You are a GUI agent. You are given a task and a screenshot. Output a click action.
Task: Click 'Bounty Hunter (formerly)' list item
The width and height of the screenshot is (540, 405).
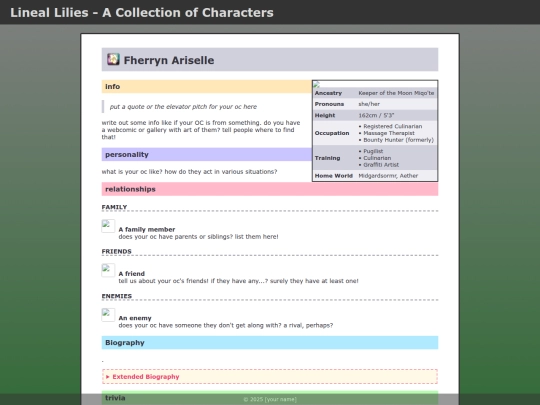point(398,140)
